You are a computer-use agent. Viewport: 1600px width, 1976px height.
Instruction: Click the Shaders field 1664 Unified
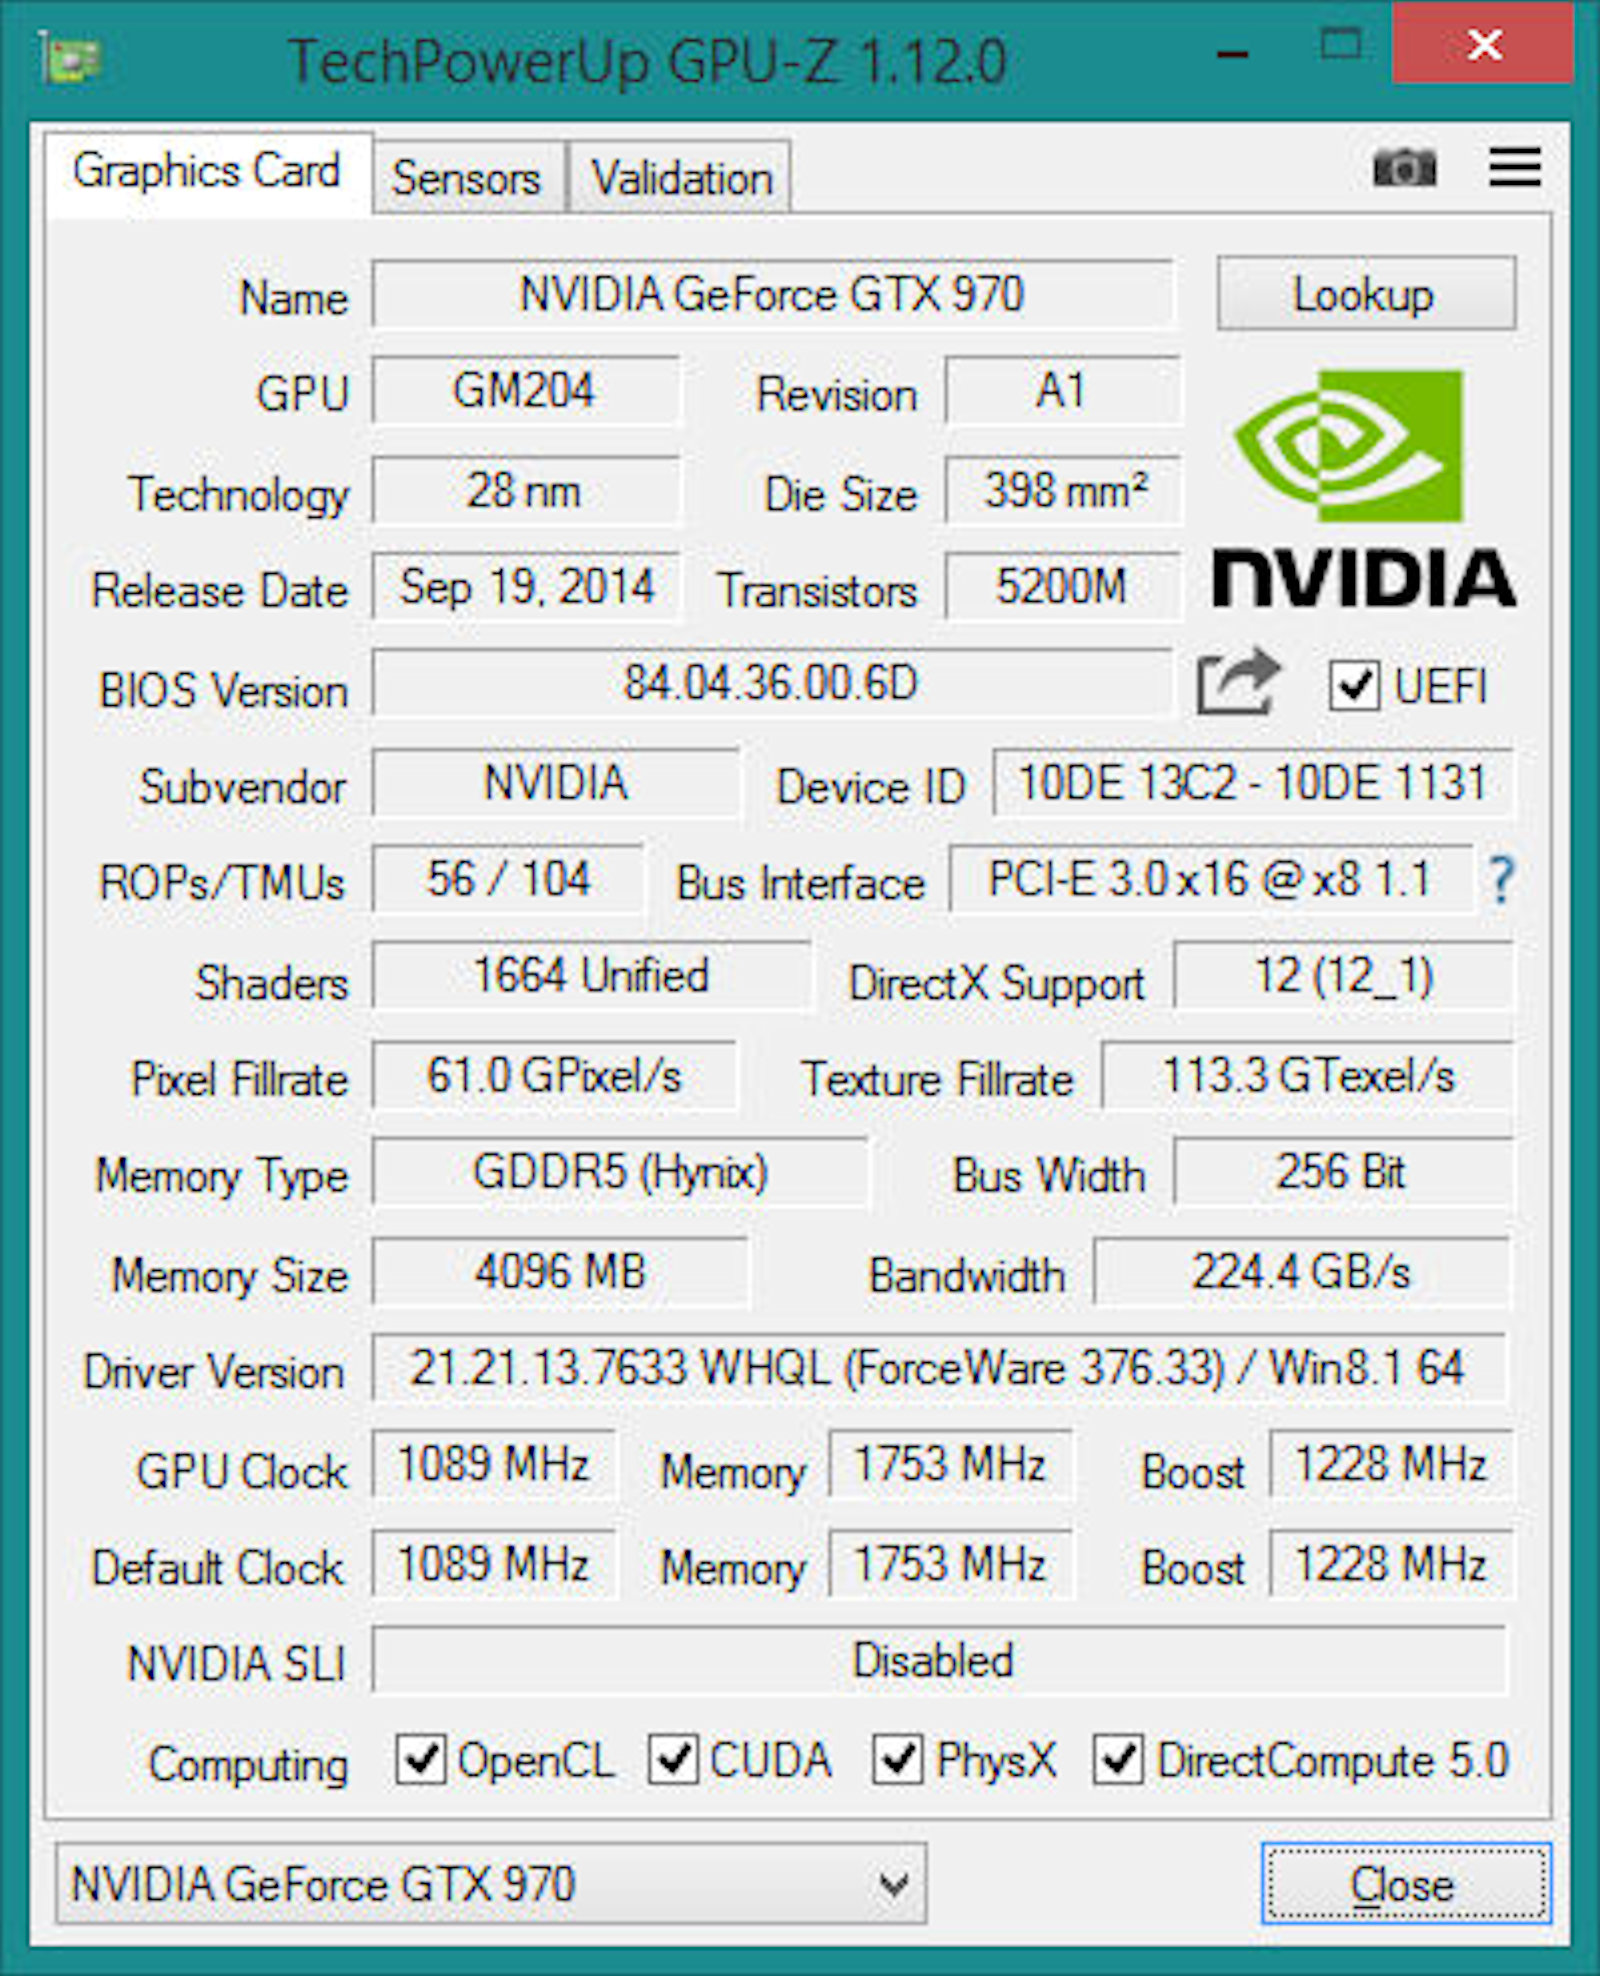click(x=591, y=974)
